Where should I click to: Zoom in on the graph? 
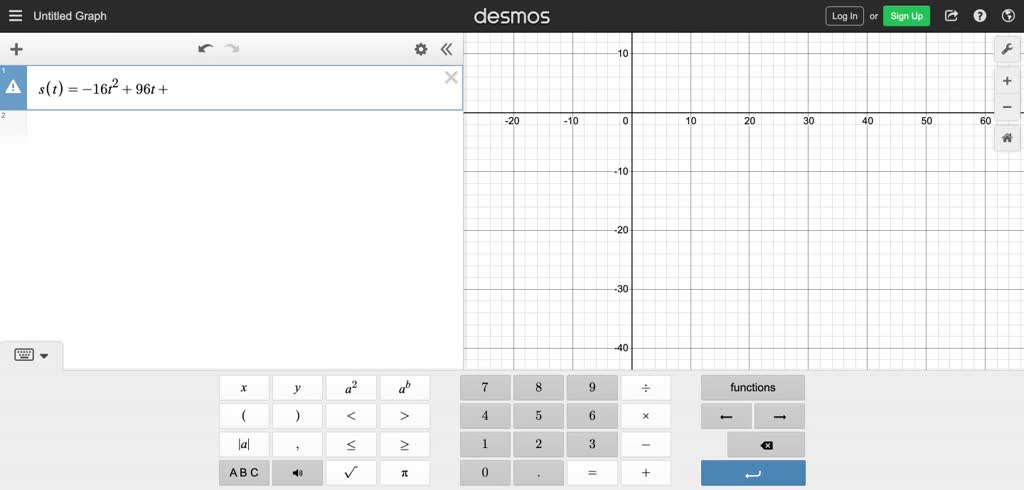point(1007,81)
